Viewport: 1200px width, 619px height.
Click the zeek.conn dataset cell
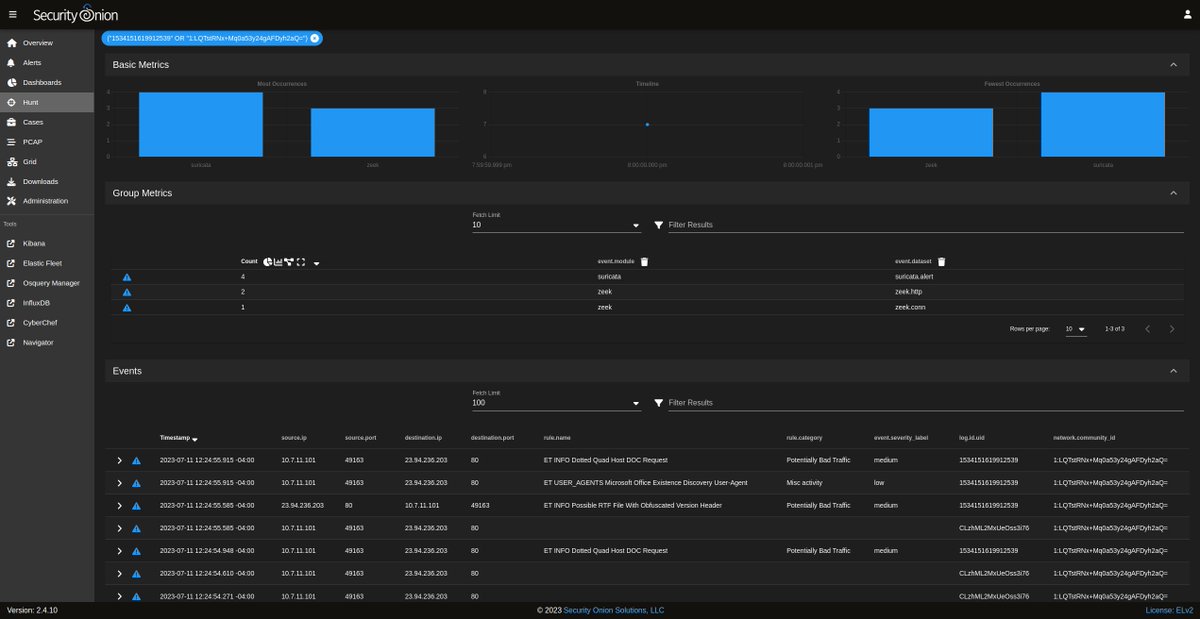910,307
